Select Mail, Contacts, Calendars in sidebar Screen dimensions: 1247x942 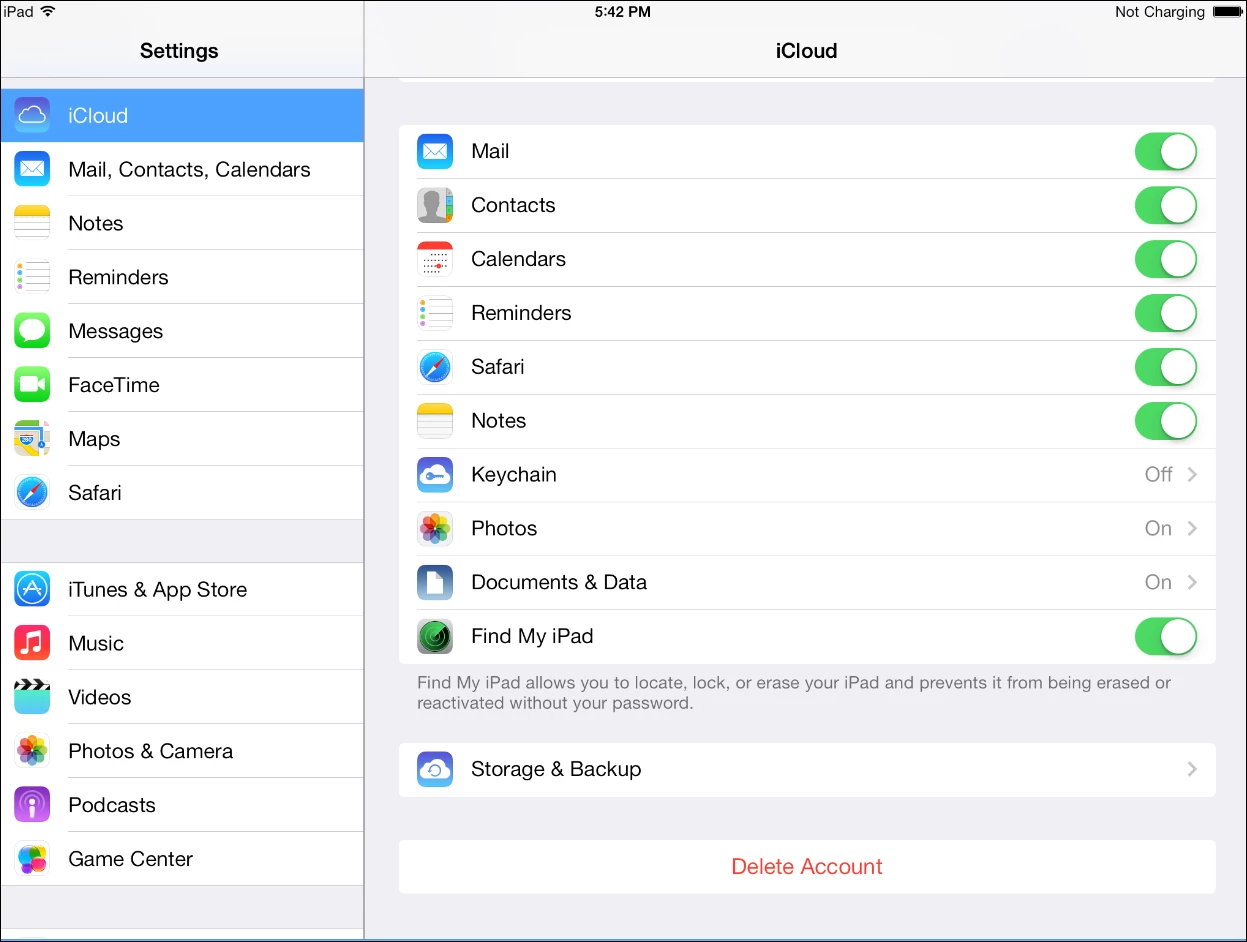pos(182,170)
